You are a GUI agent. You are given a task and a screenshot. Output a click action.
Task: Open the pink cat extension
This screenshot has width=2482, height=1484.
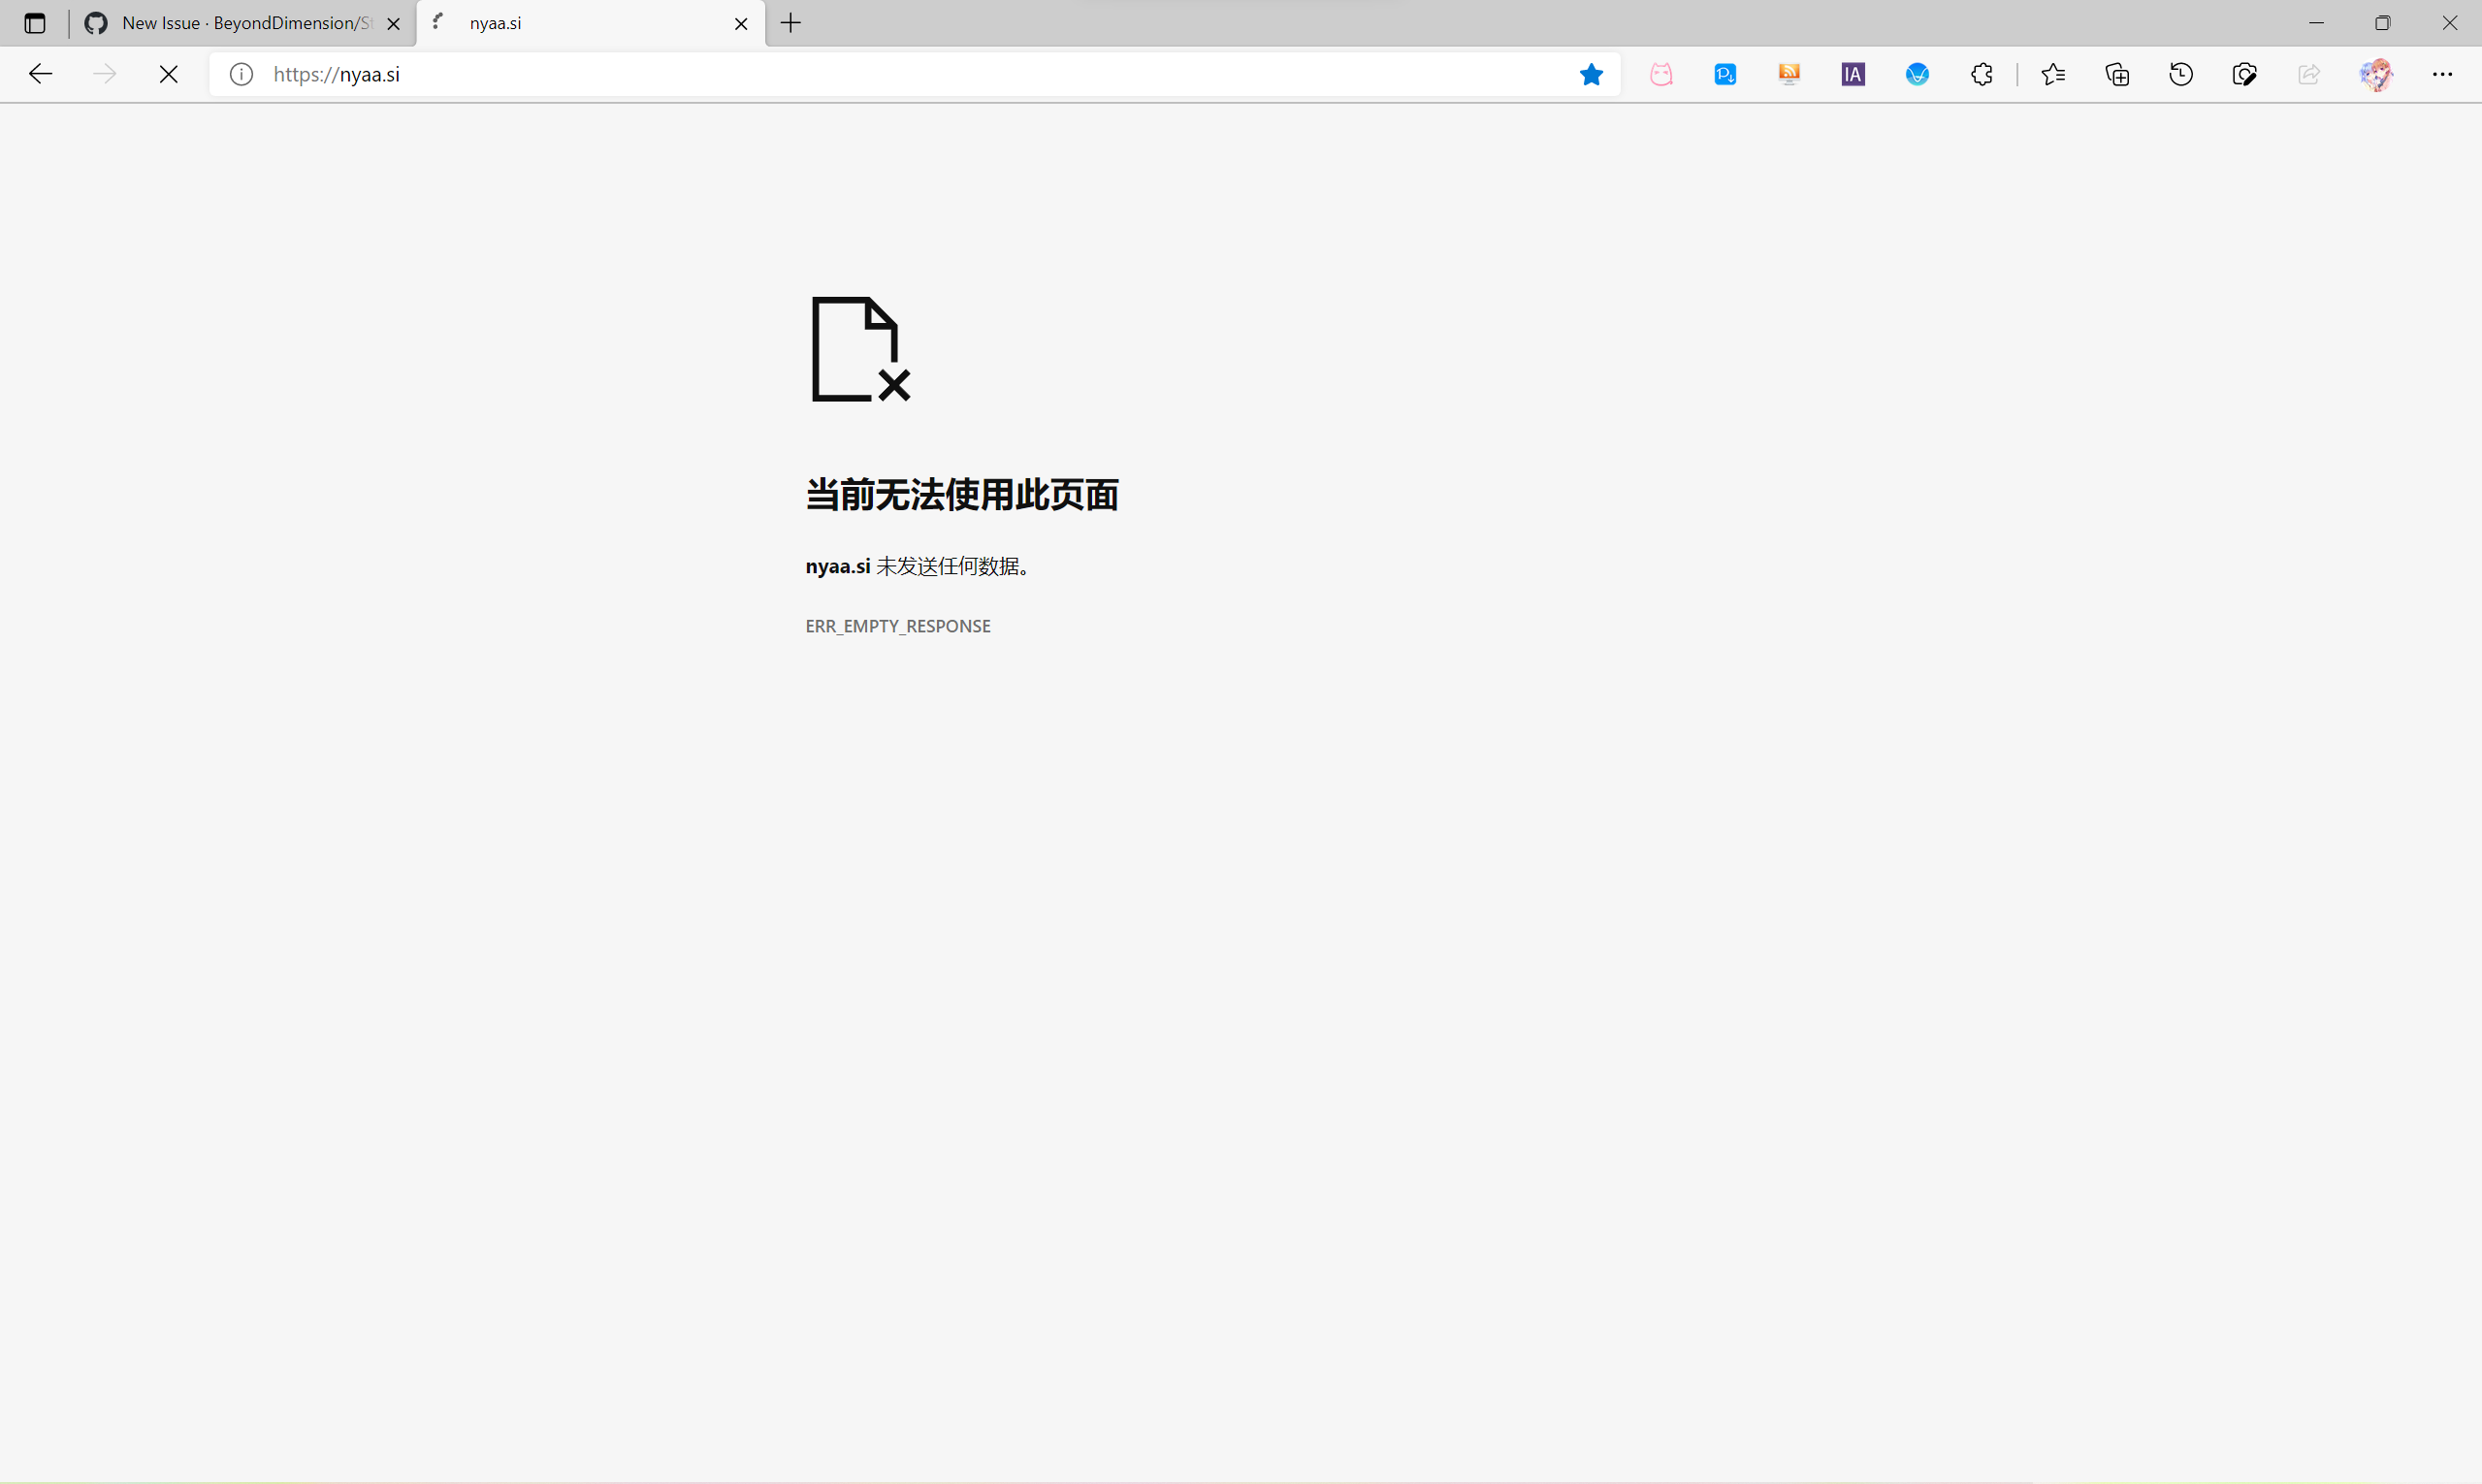(x=1661, y=74)
